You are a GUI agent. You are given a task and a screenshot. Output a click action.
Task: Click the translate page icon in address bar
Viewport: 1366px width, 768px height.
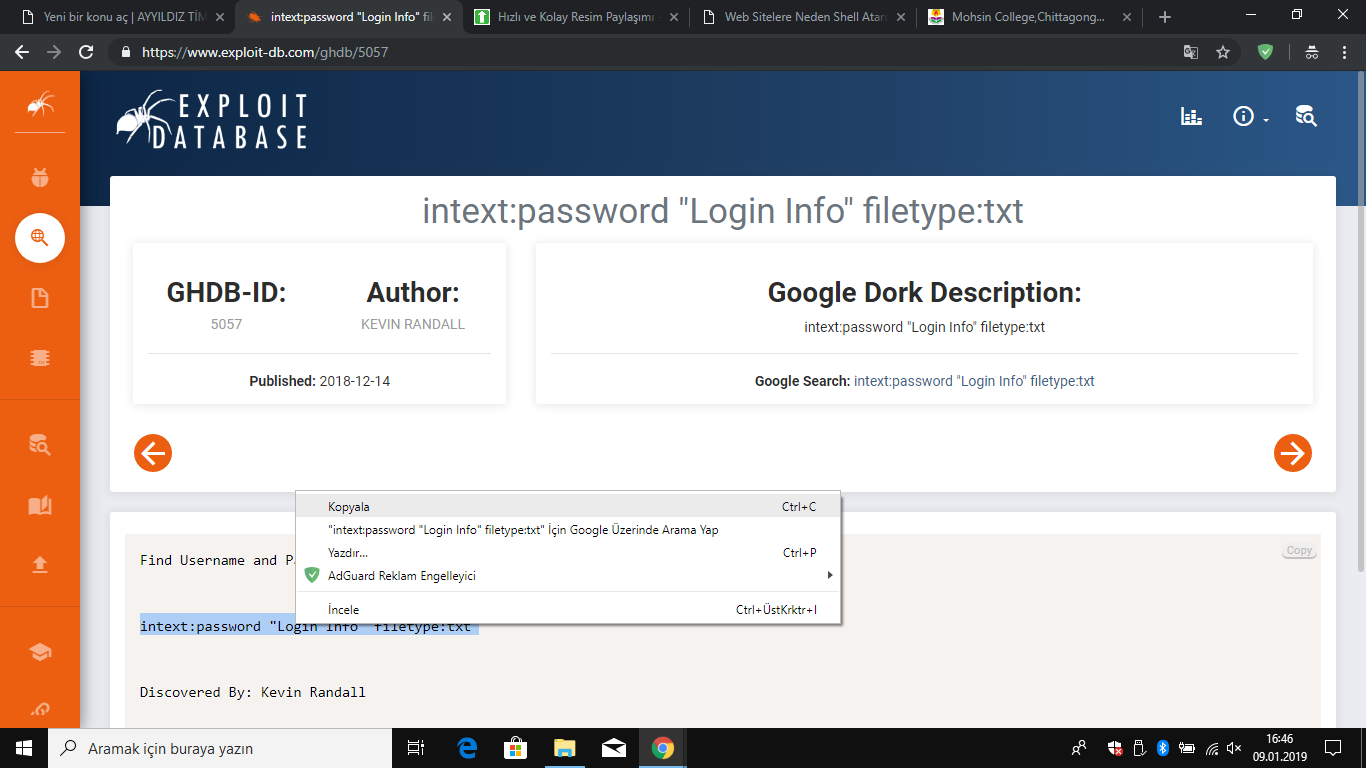(1190, 52)
